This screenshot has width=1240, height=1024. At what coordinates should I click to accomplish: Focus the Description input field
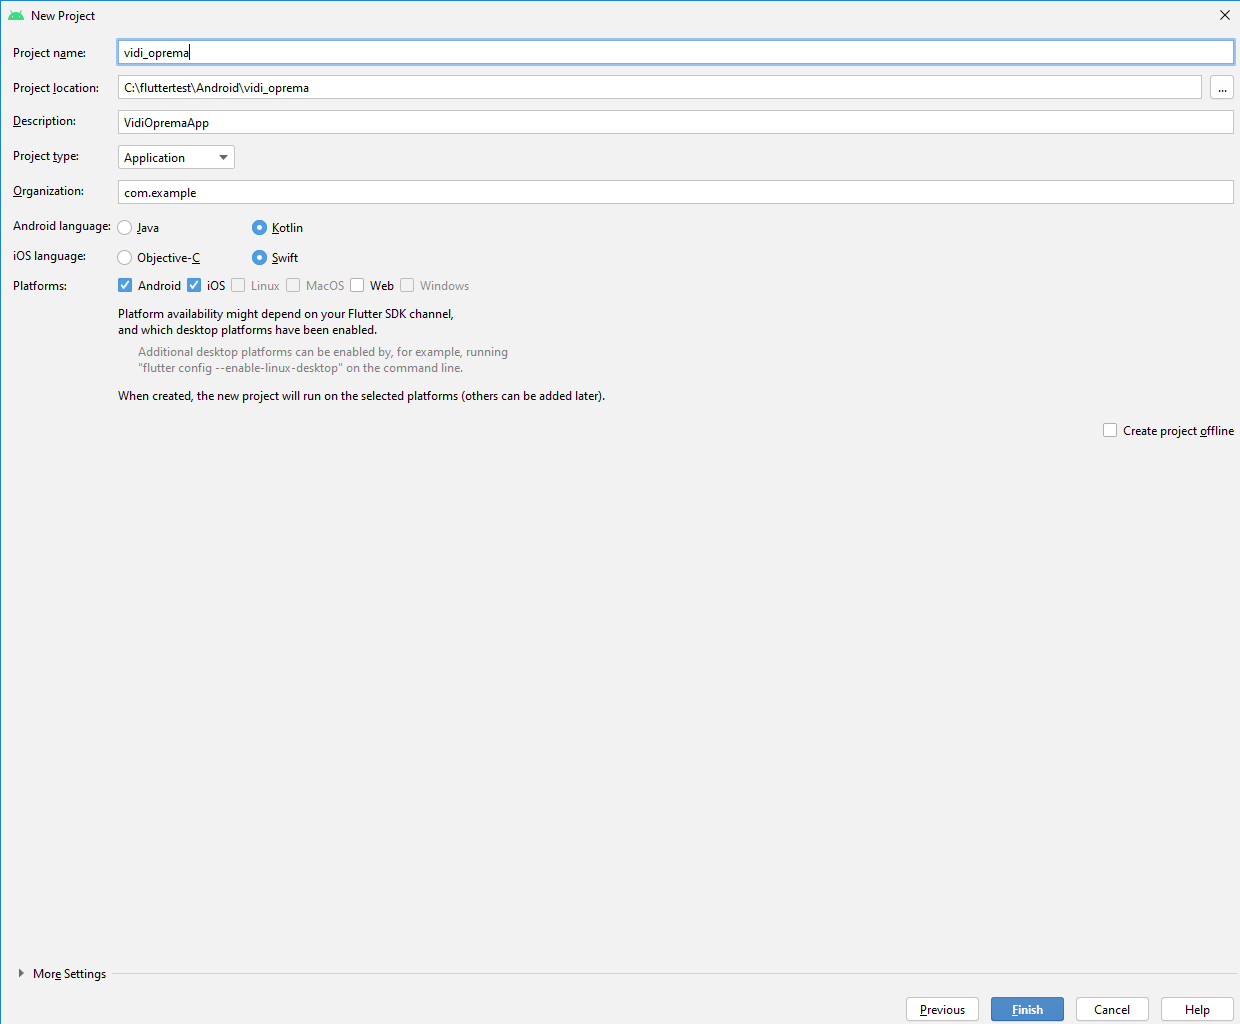(x=675, y=123)
